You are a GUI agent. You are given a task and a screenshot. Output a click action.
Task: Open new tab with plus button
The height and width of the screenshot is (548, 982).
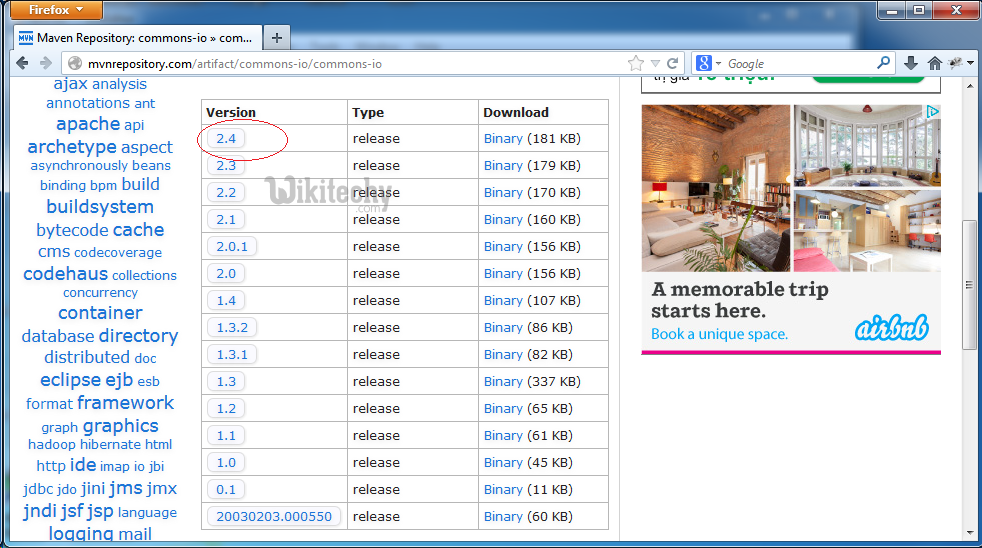(x=277, y=38)
